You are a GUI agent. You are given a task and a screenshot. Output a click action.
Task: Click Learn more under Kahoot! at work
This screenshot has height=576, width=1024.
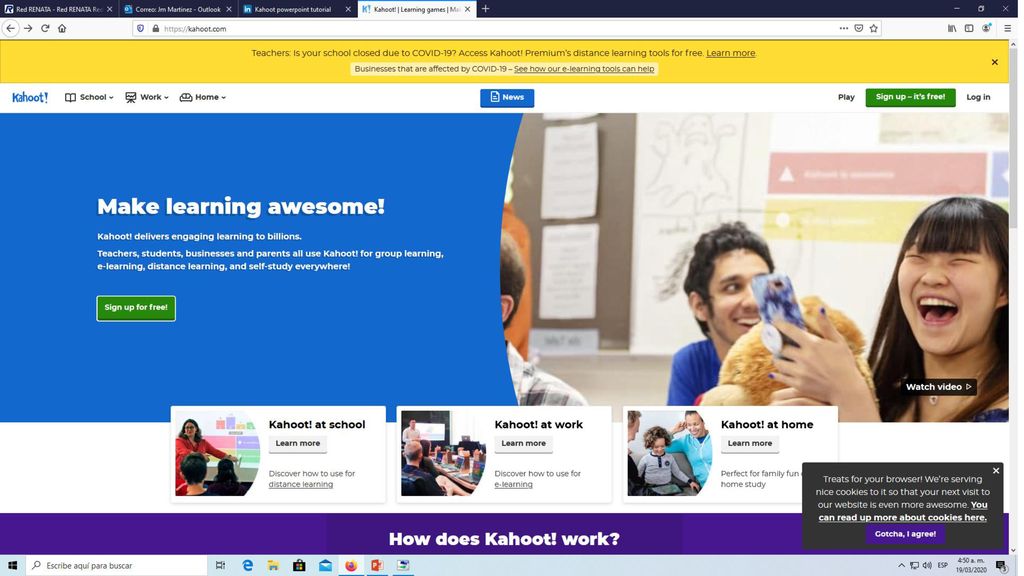(523, 443)
